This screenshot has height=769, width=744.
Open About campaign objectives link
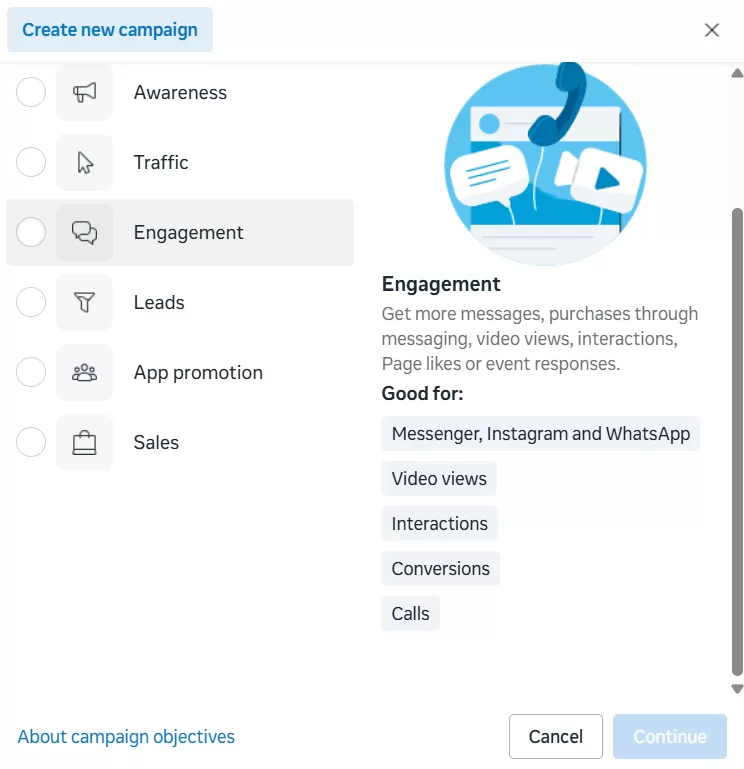[x=126, y=737]
